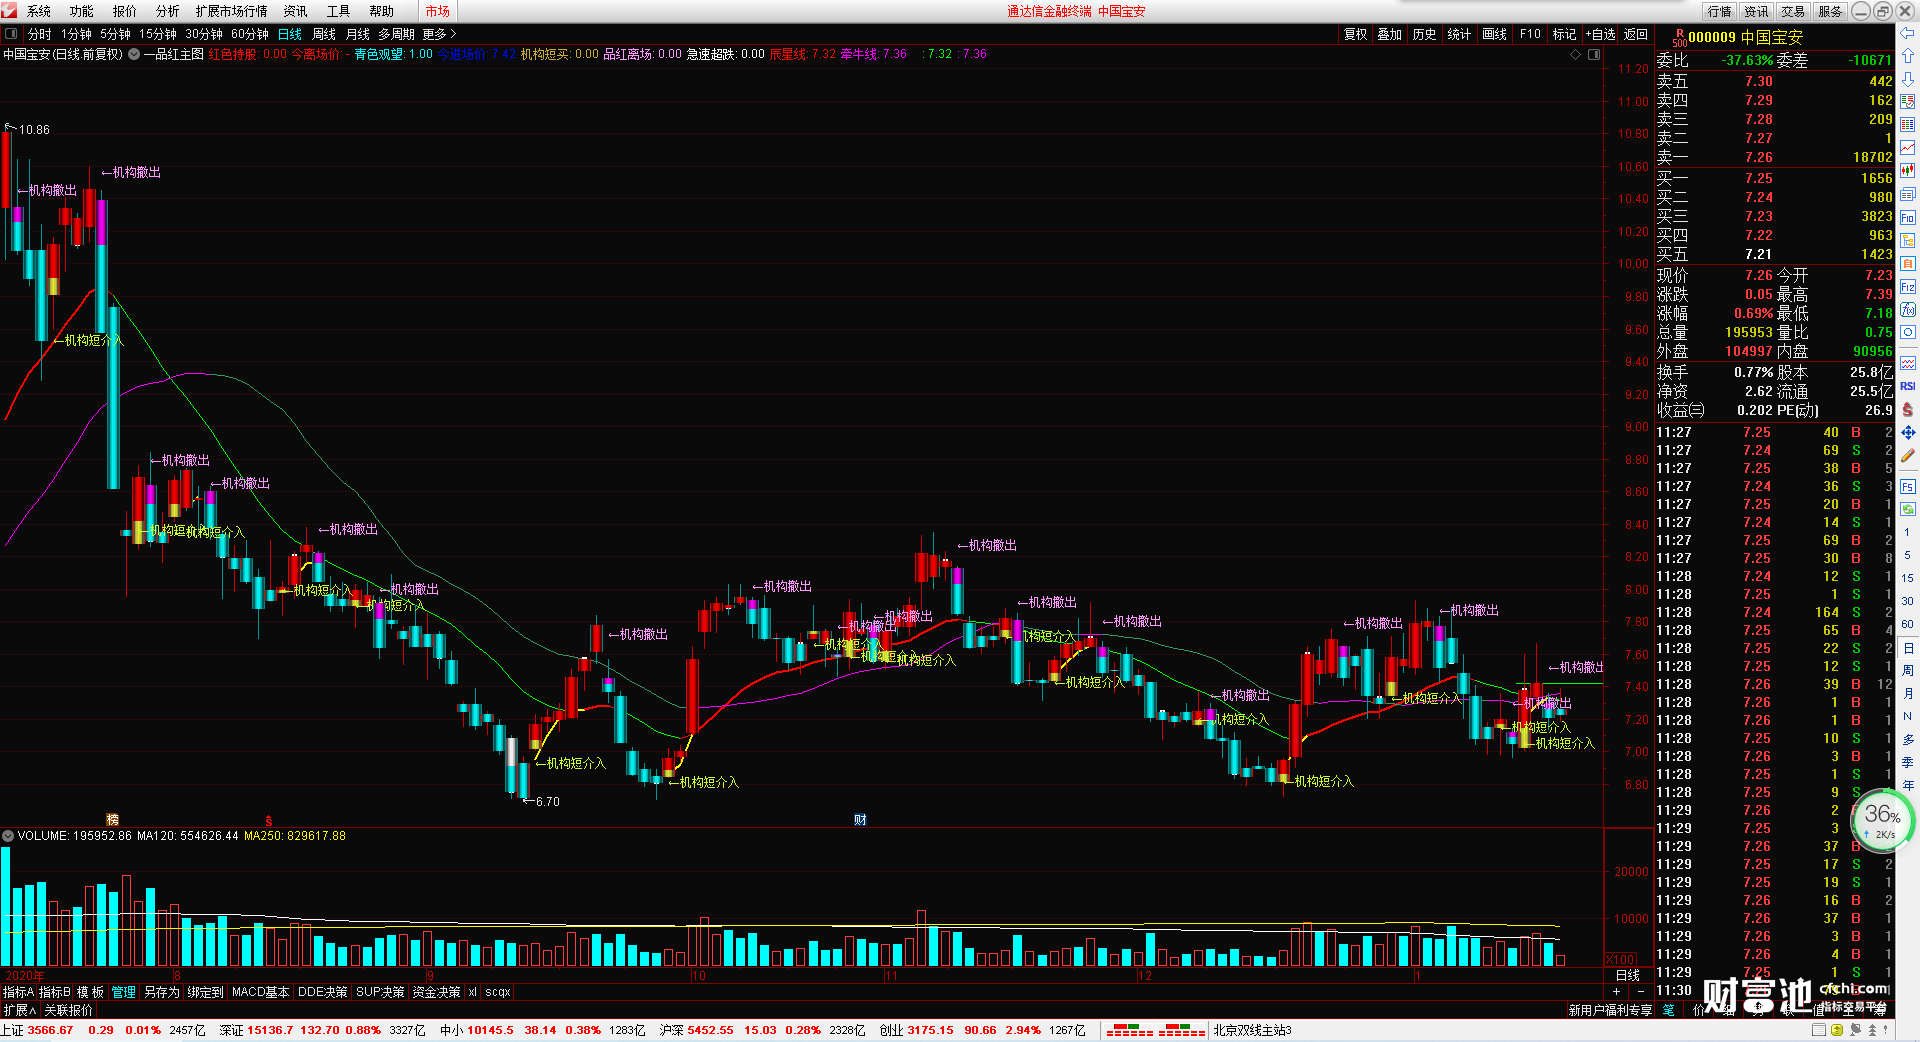Click the 上证 index value in status bar
Image resolution: width=1920 pixels, height=1042 pixels.
tap(50, 1030)
